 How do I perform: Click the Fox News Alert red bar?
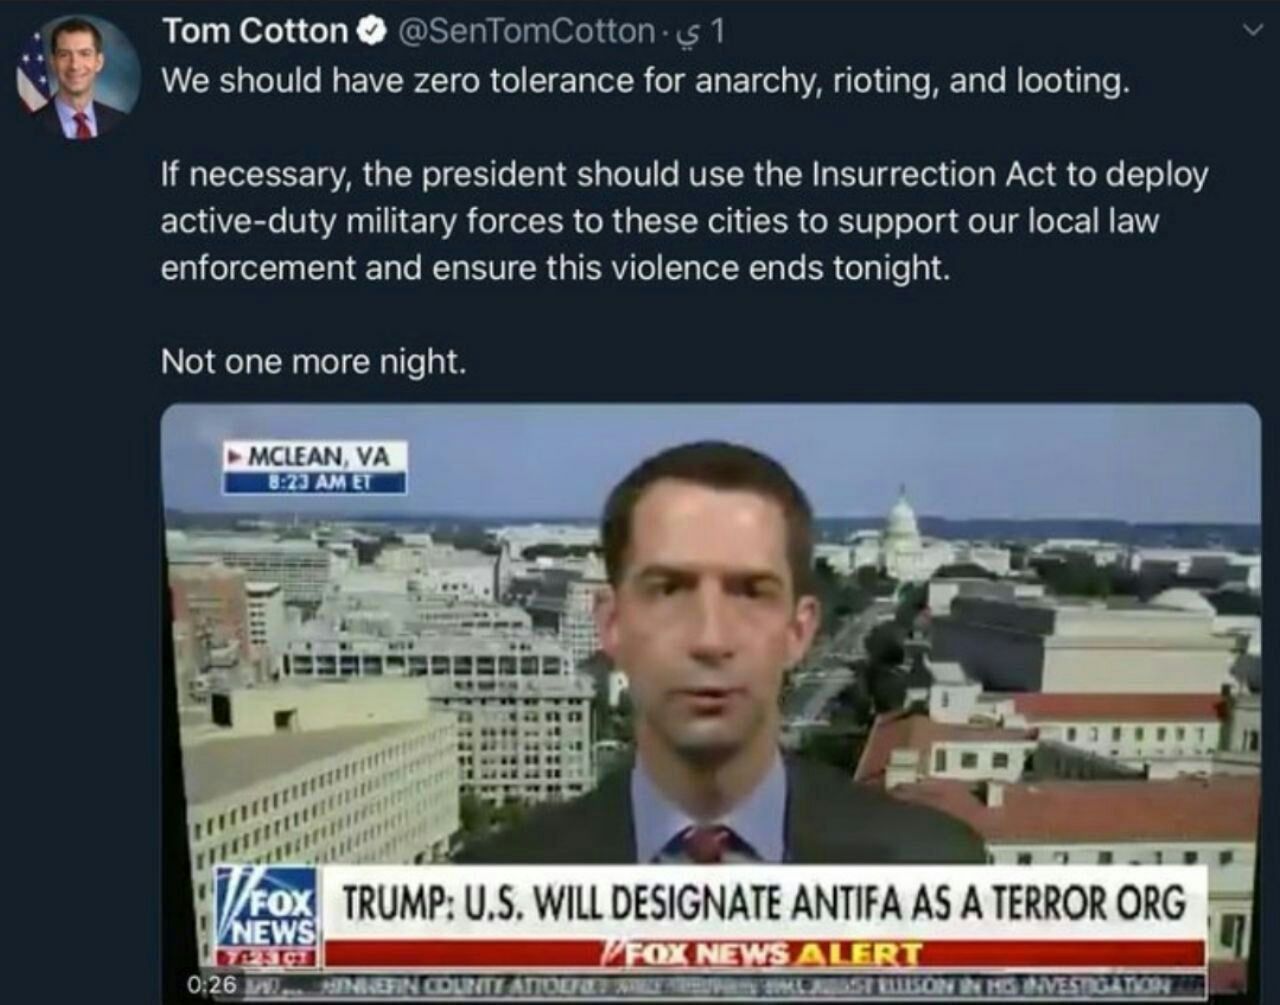click(765, 953)
